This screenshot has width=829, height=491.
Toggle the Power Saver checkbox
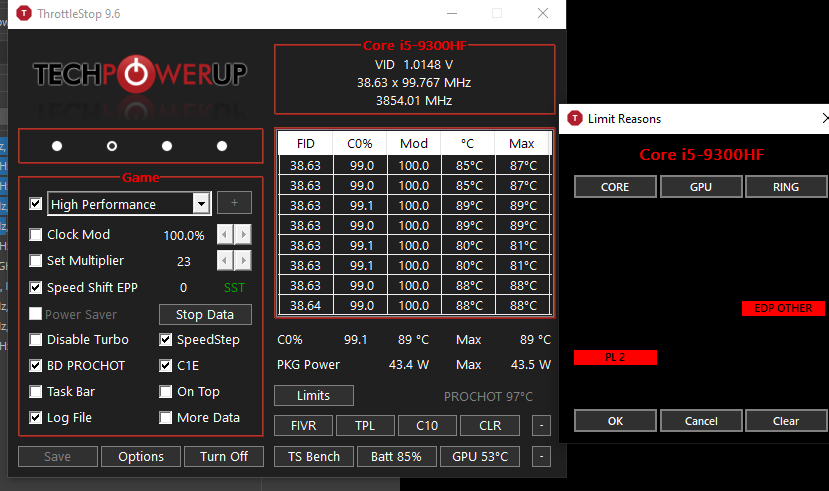[35, 314]
